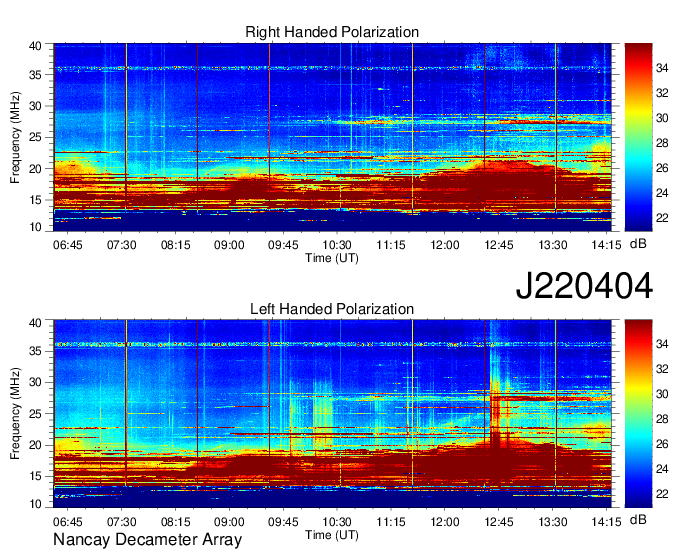The height and width of the screenshot is (552, 680).
Task: Click the 15 frequency tick on the top plot
Action: (35, 200)
